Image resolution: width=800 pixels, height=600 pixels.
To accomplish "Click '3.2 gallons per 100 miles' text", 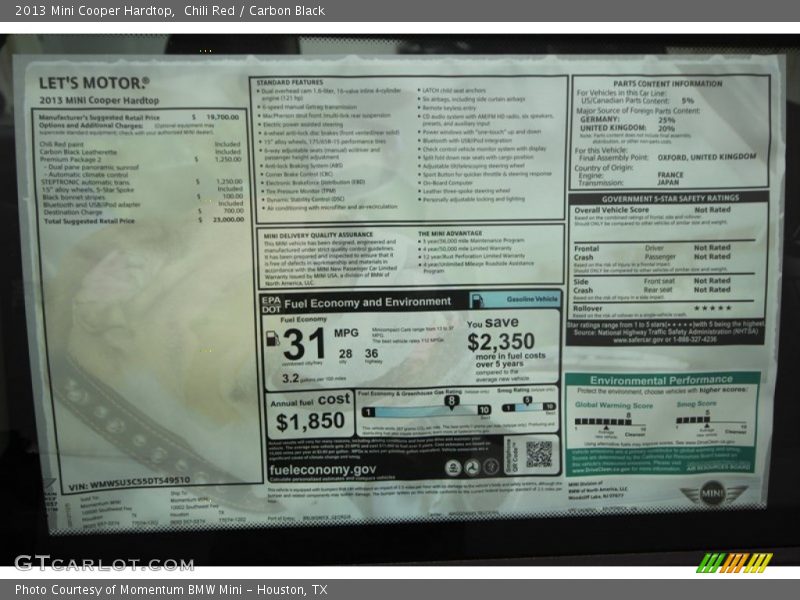I will tap(314, 378).
